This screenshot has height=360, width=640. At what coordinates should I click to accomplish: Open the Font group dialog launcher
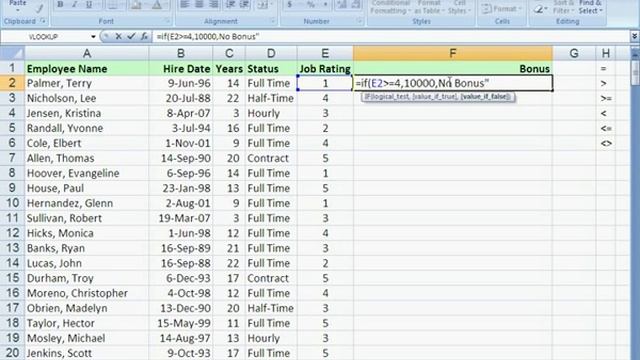pos(167,21)
